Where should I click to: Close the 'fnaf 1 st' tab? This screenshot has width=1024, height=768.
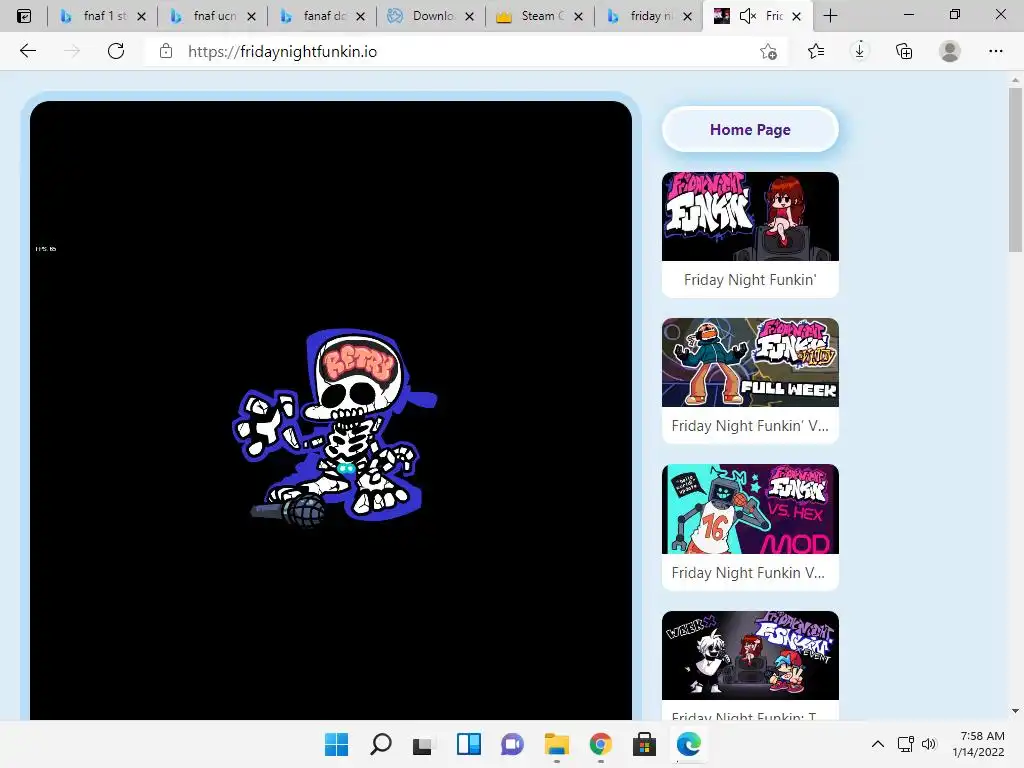click(x=142, y=16)
